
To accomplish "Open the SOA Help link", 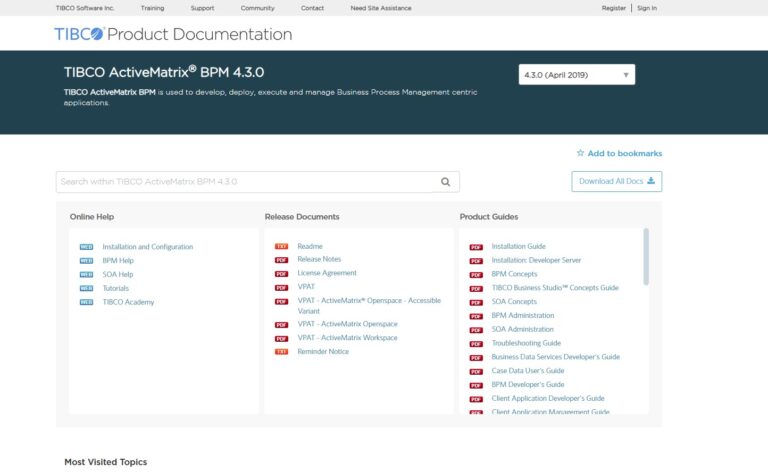I will (x=118, y=274).
